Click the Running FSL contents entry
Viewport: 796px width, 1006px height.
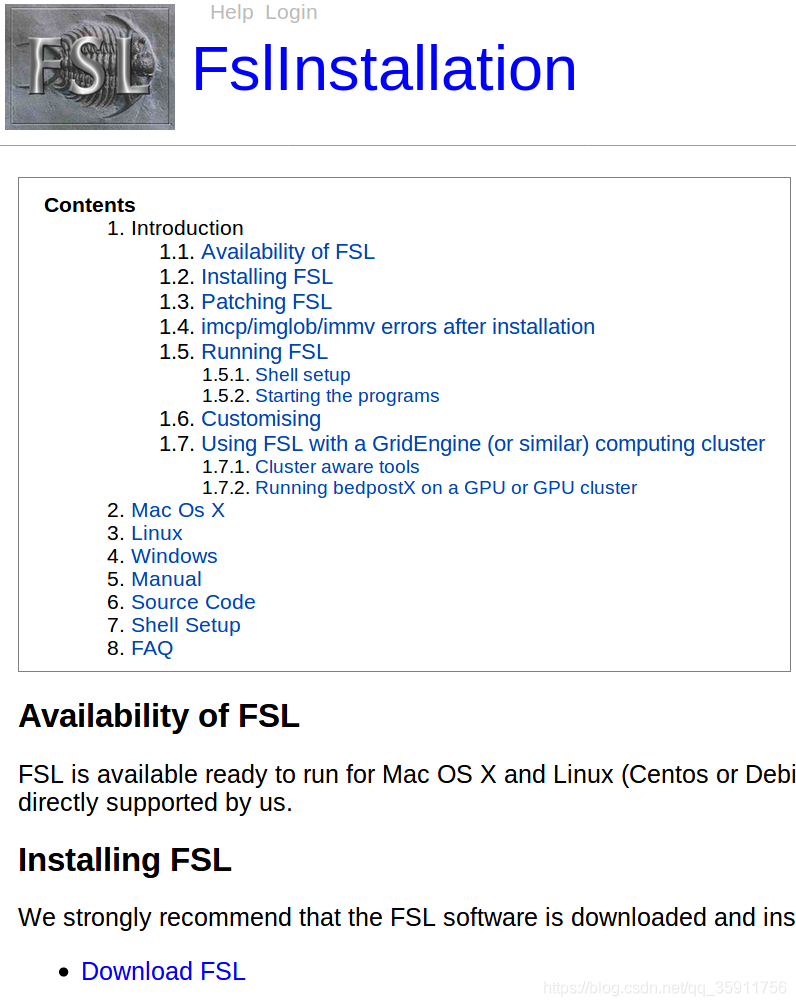(263, 351)
